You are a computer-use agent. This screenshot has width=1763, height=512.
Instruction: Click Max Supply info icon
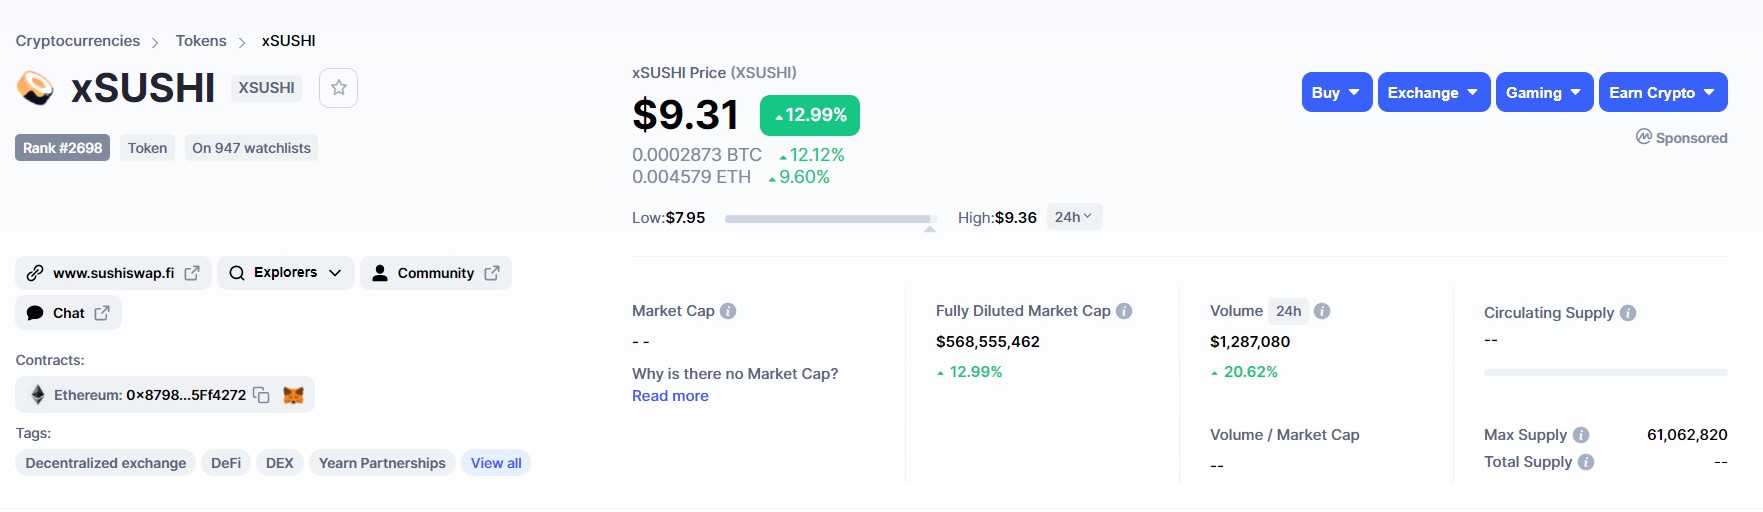[x=1581, y=435]
